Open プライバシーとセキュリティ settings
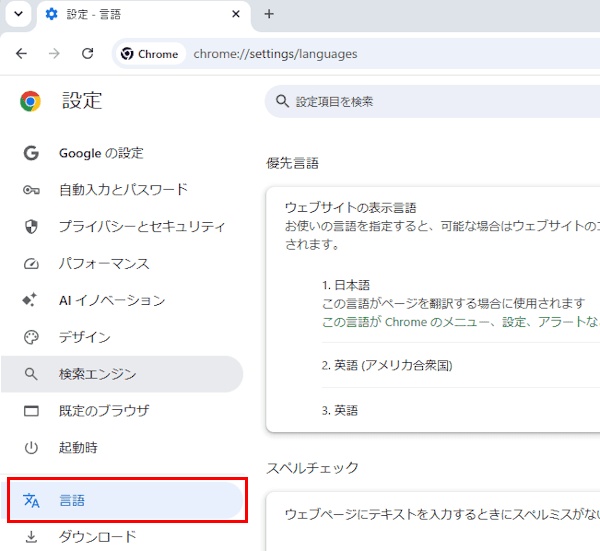This screenshot has height=551, width=600. pyautogui.click(x=122, y=227)
